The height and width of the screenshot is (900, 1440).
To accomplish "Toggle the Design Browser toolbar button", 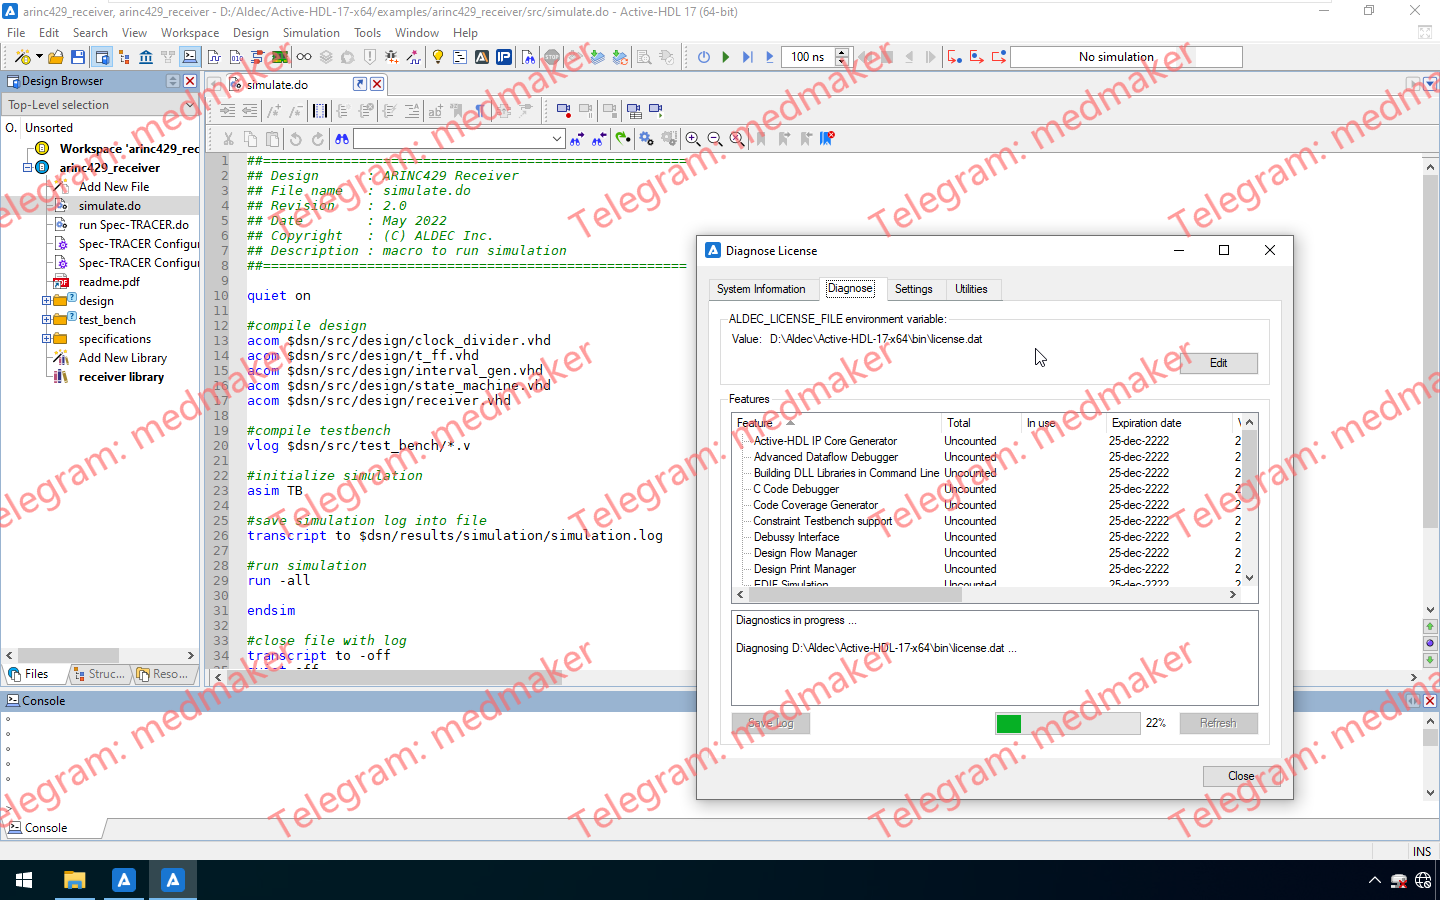I will point(102,57).
